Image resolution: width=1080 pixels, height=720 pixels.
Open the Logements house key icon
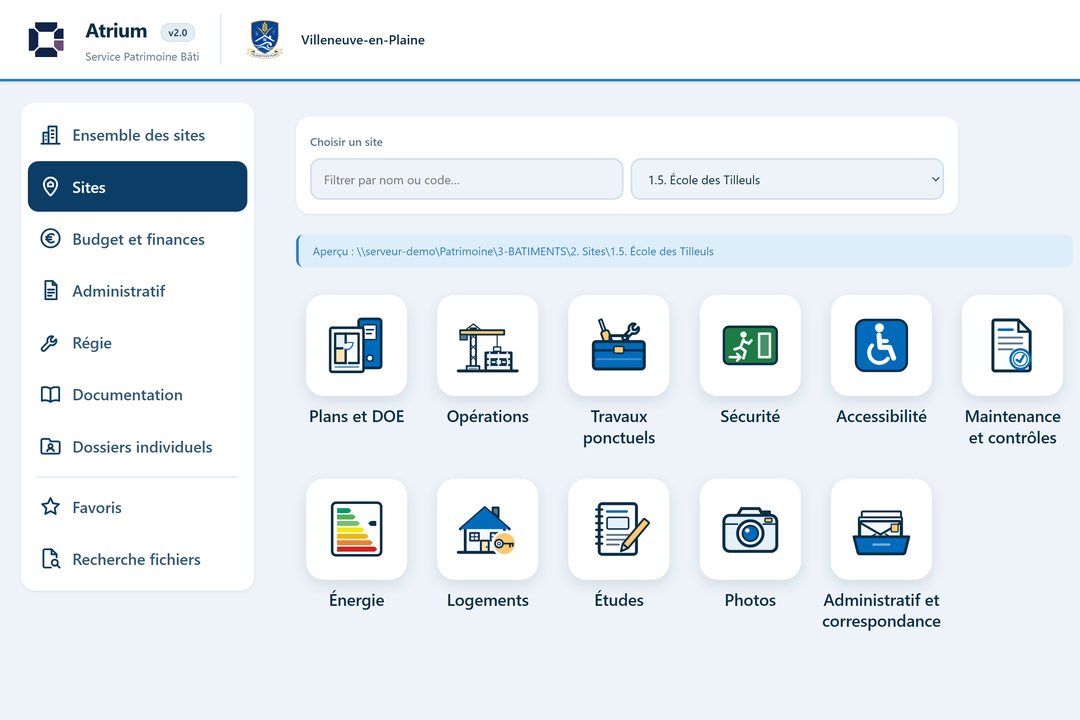(x=488, y=529)
